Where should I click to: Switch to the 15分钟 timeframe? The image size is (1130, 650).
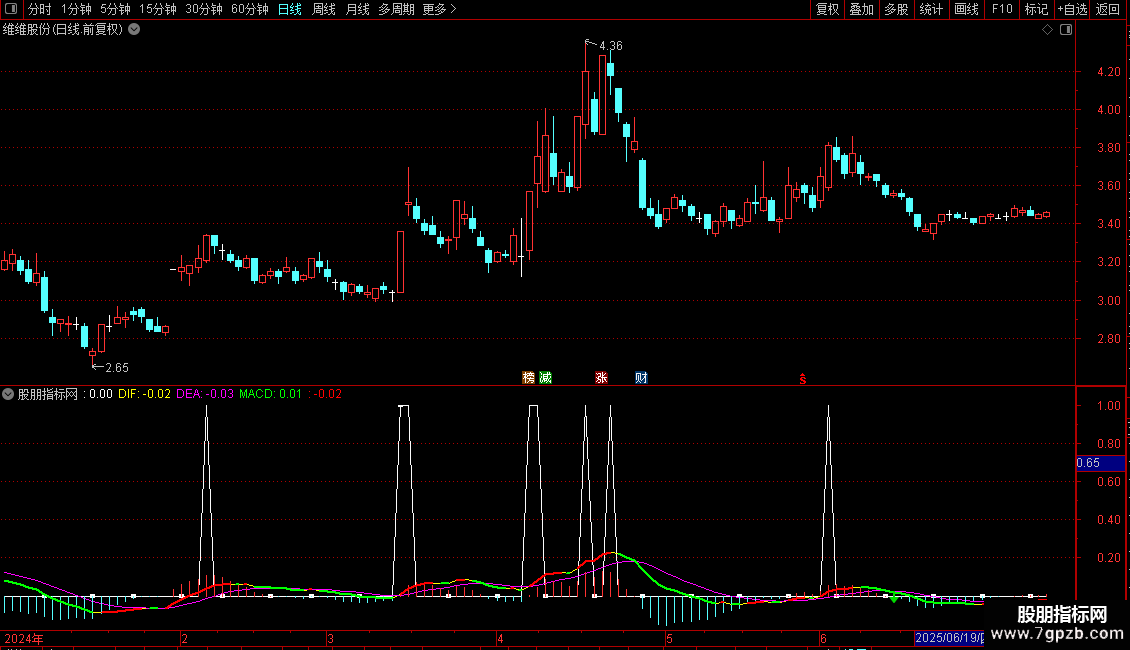158,9
